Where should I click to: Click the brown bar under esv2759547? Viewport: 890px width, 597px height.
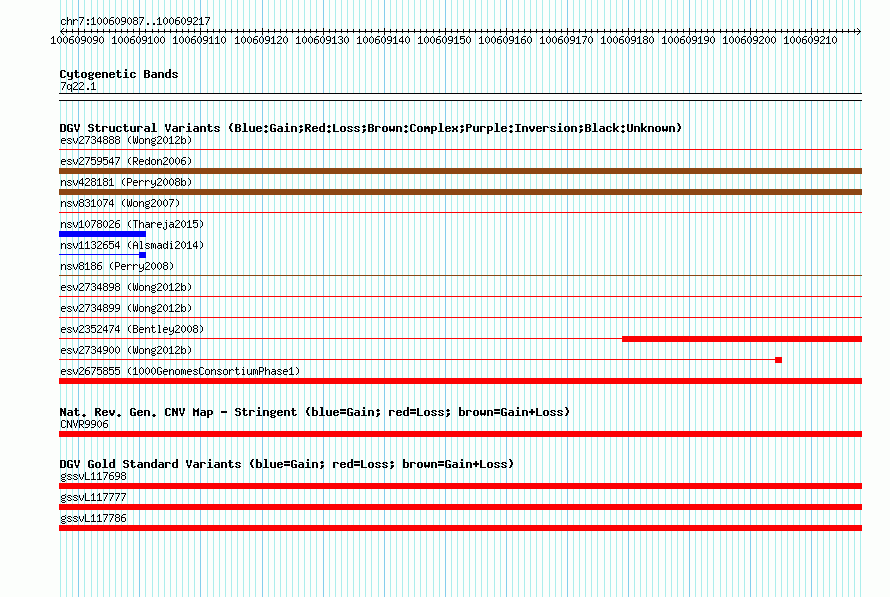tap(460, 171)
